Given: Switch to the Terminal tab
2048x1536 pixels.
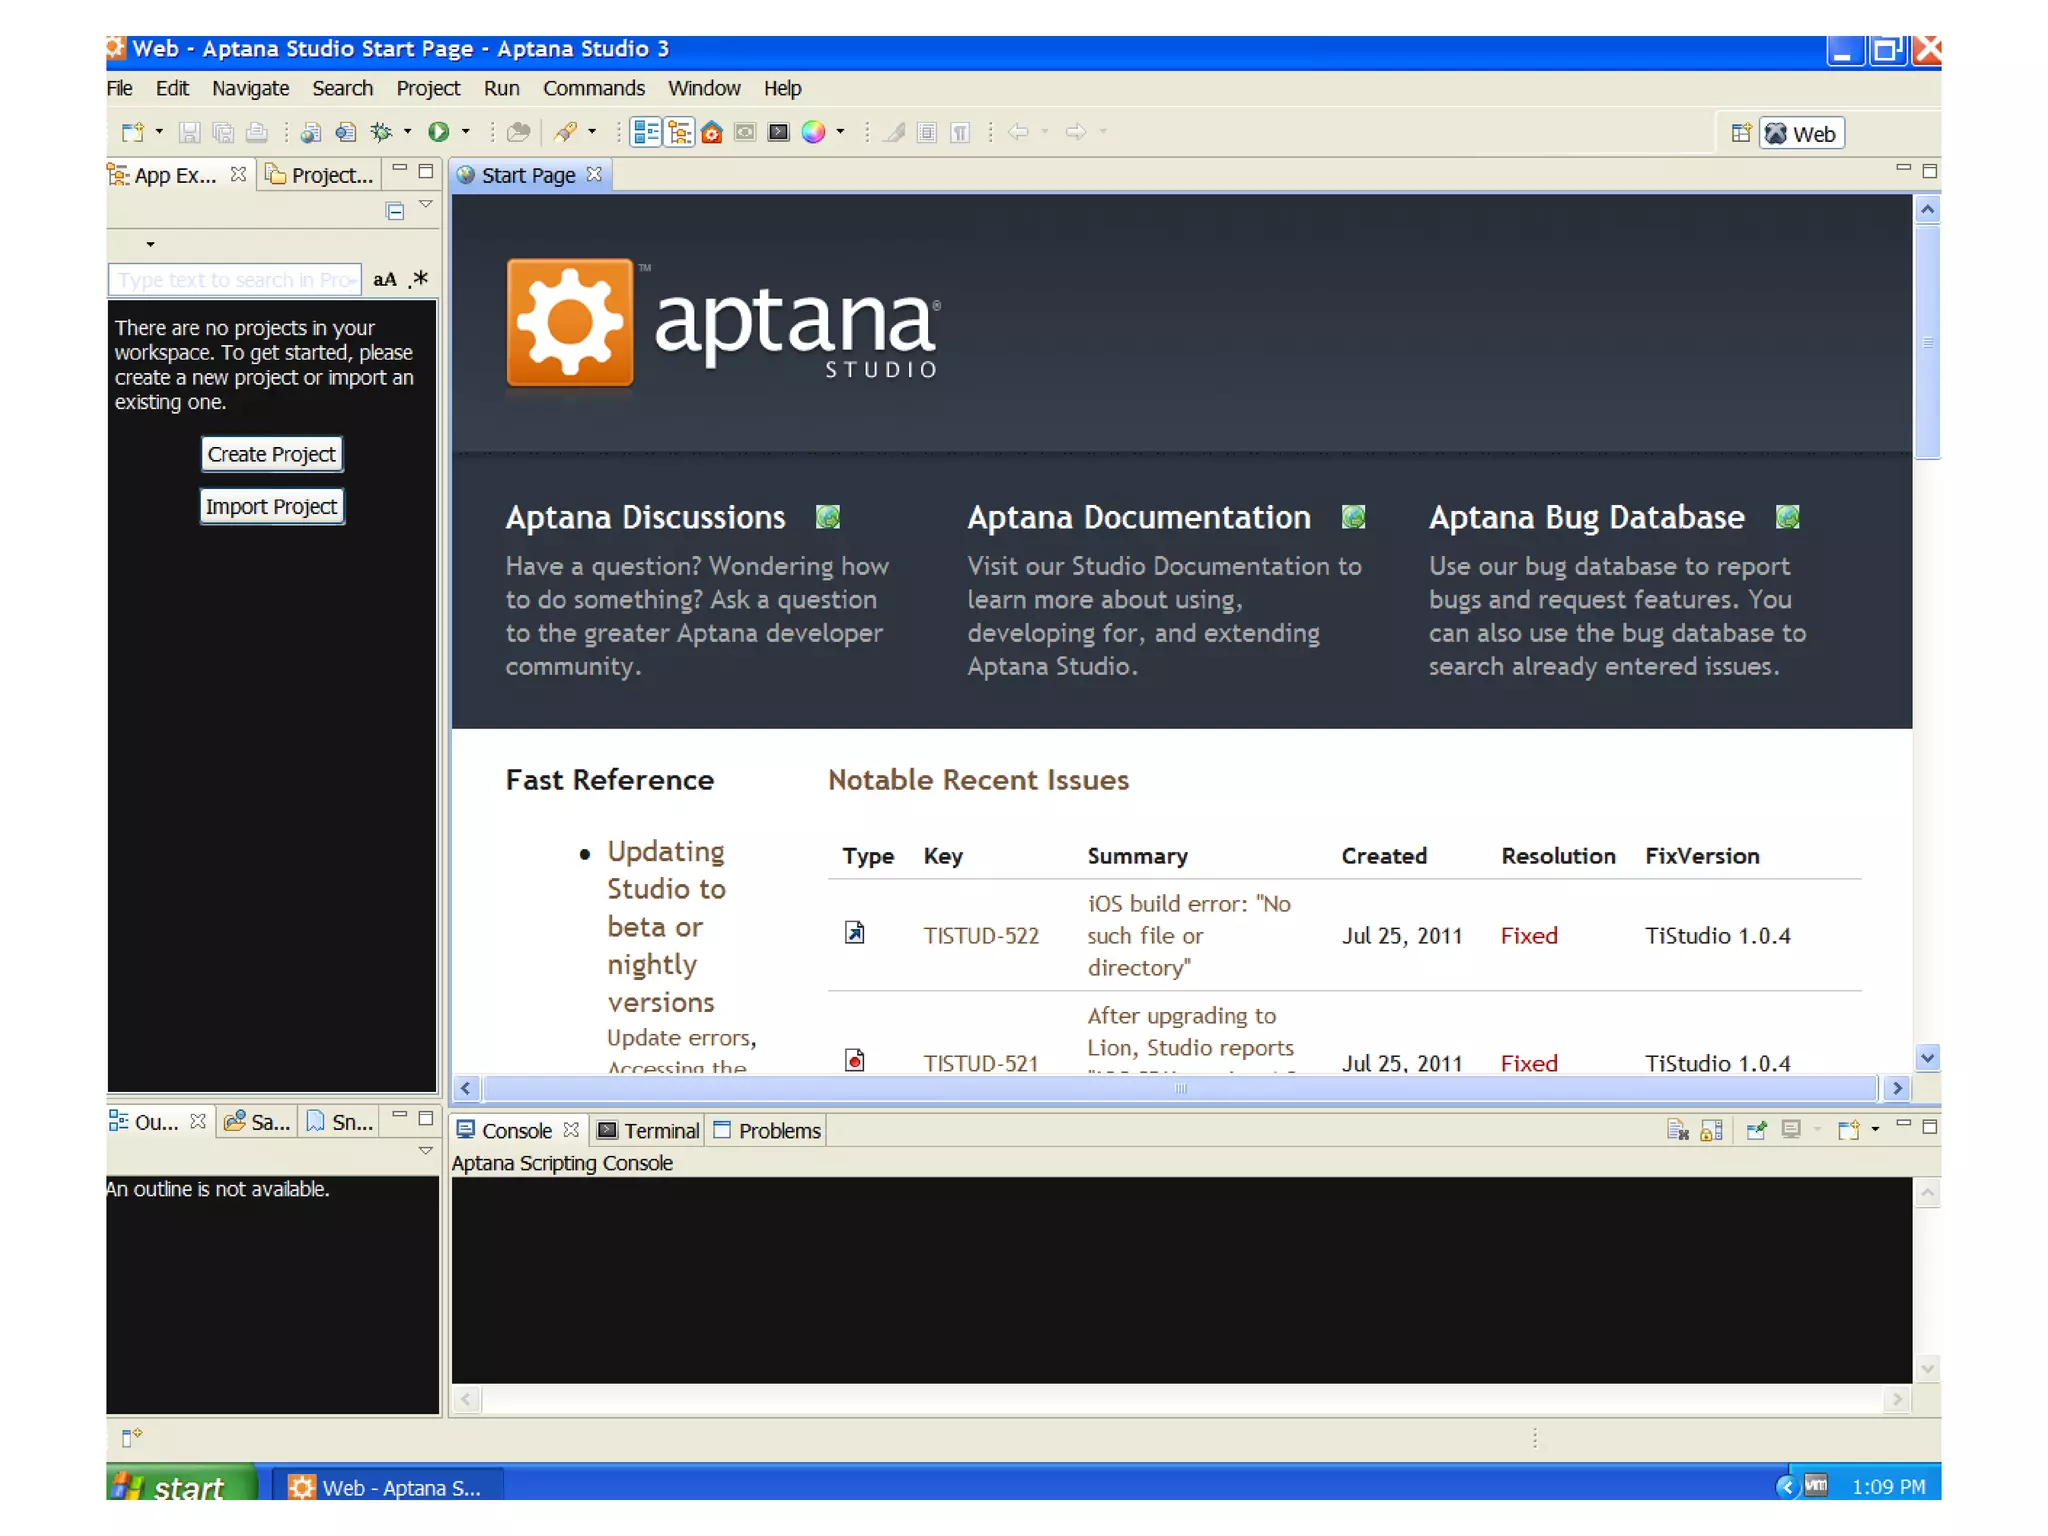Looking at the screenshot, I should [x=649, y=1130].
